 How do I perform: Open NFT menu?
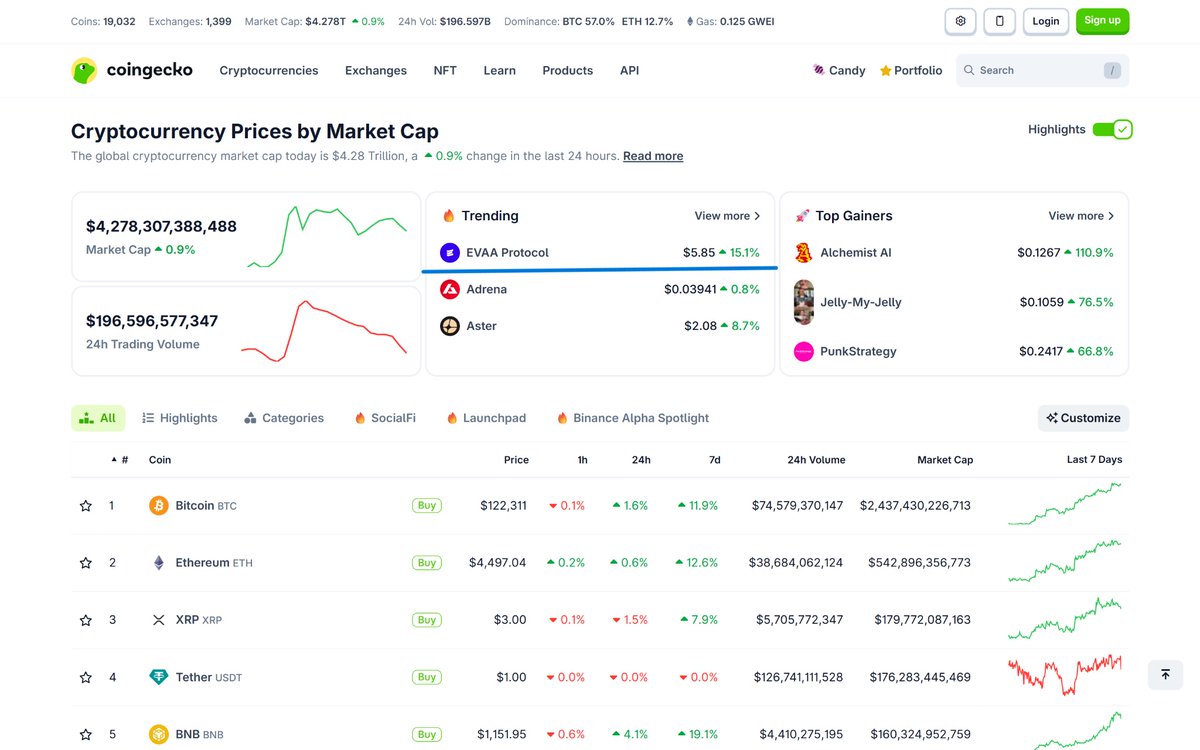coord(445,70)
